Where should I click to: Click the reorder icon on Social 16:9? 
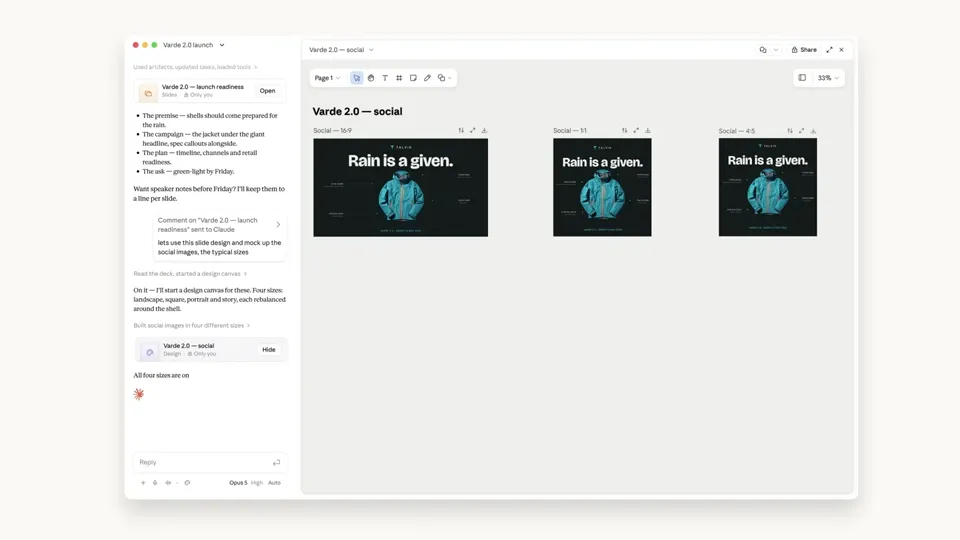pyautogui.click(x=461, y=130)
